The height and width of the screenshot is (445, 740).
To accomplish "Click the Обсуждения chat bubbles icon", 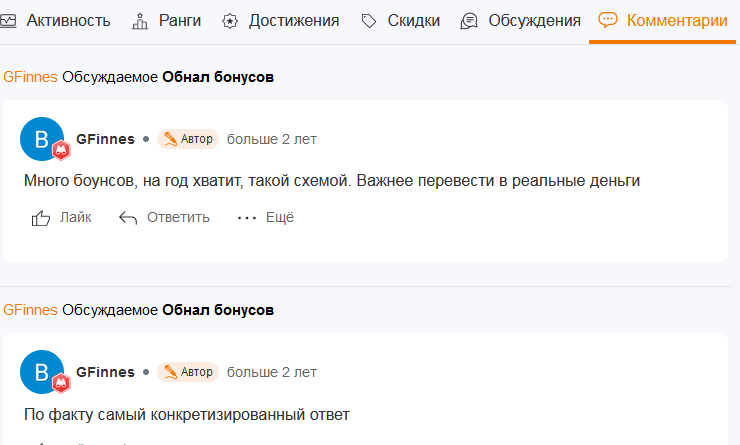I will coord(469,21).
